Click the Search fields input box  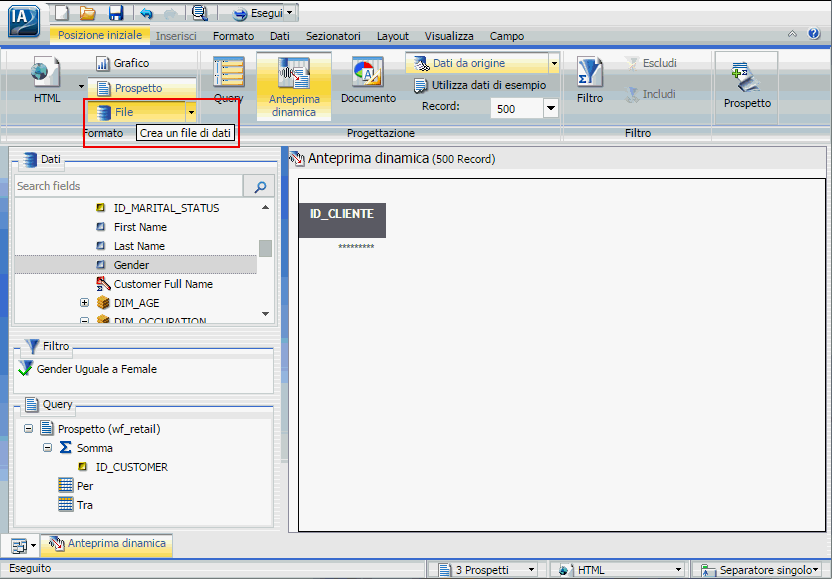pyautogui.click(x=128, y=186)
